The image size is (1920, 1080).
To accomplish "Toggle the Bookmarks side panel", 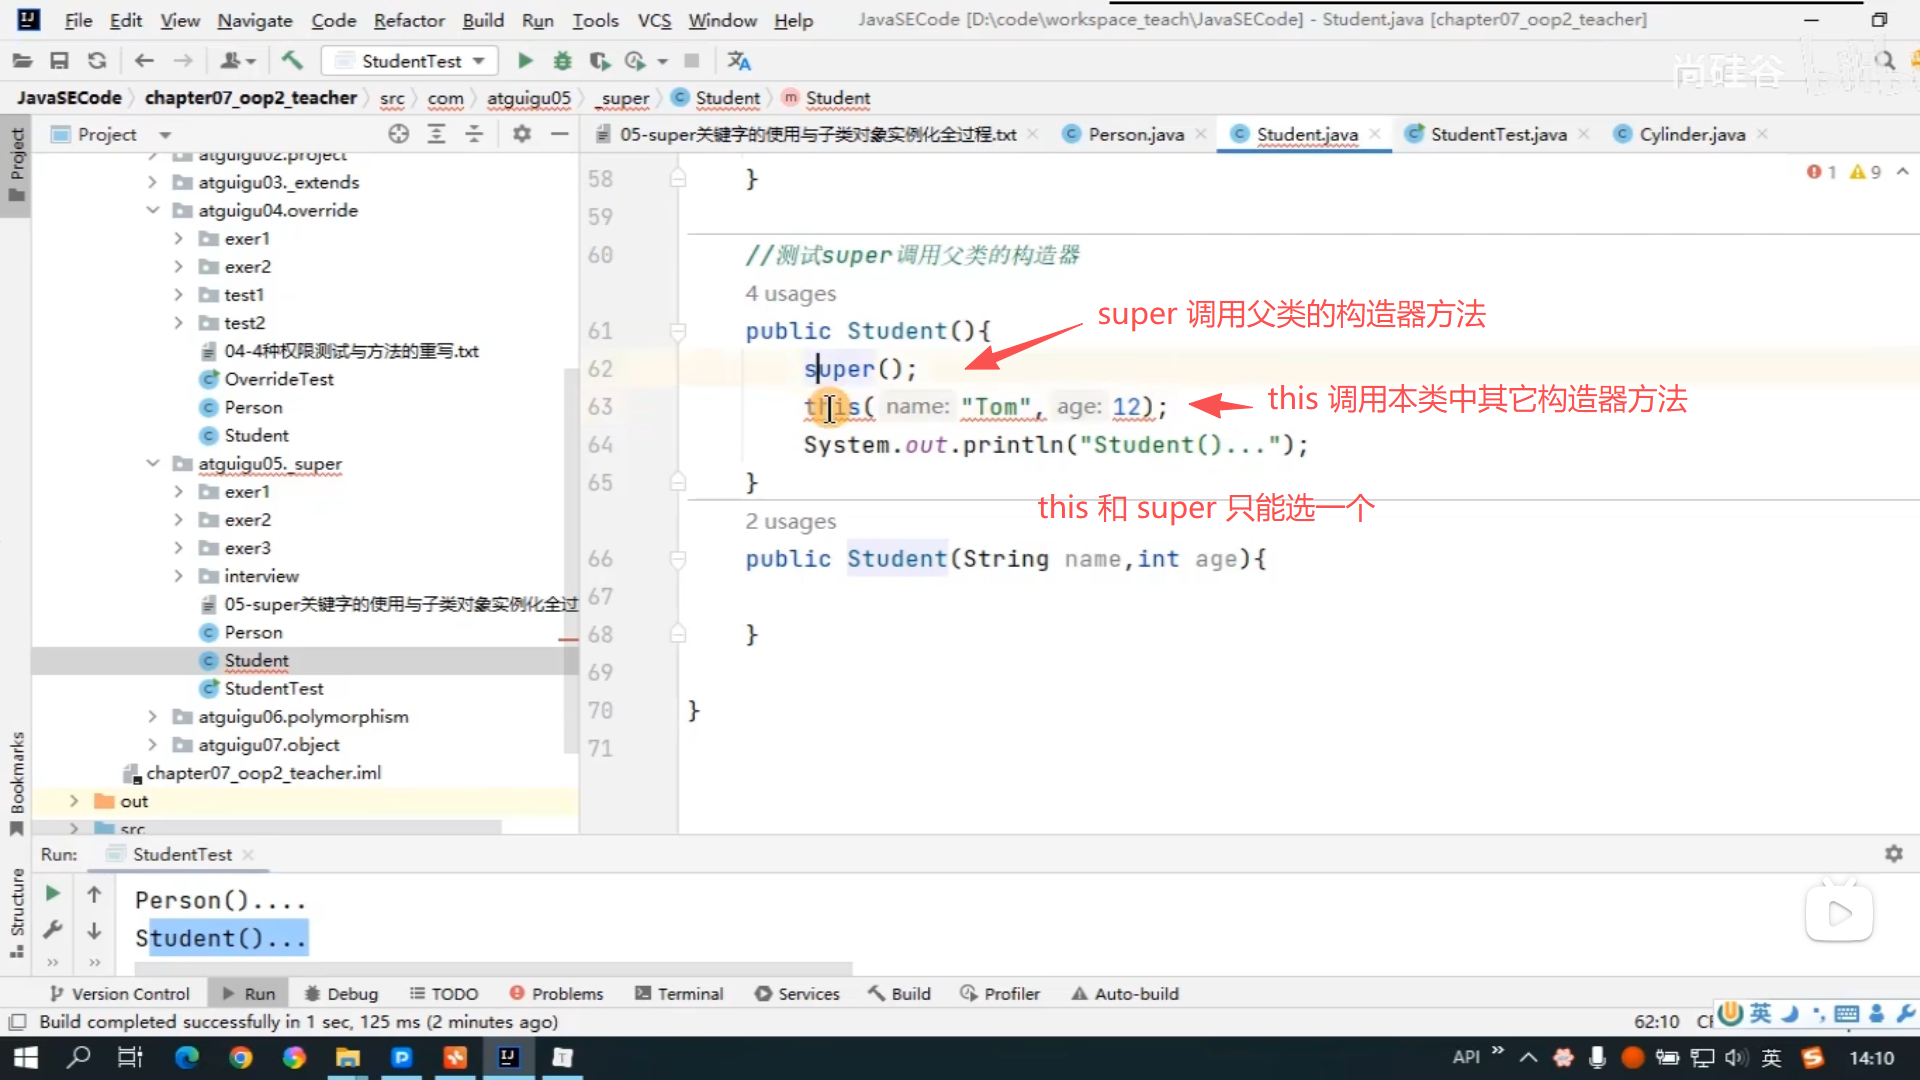I will point(17,780).
